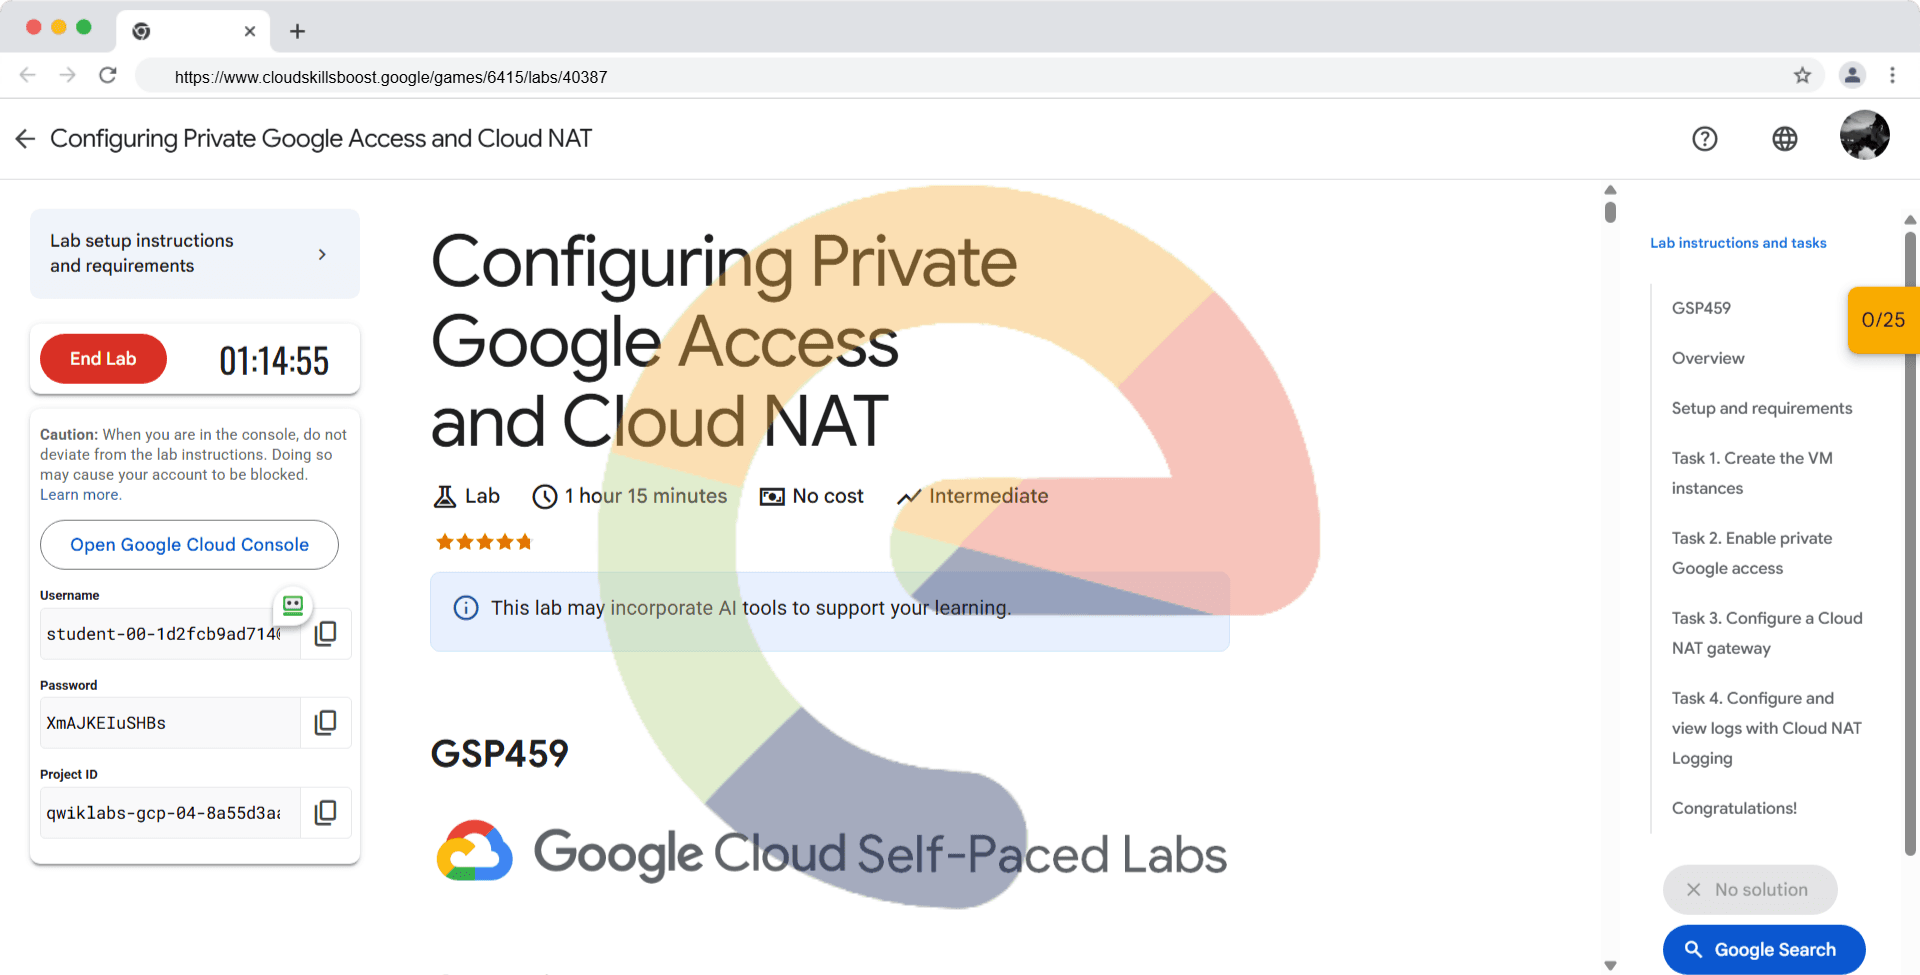Image resolution: width=1920 pixels, height=975 pixels.
Task: Open the browser three-dot menu
Action: pyautogui.click(x=1892, y=76)
